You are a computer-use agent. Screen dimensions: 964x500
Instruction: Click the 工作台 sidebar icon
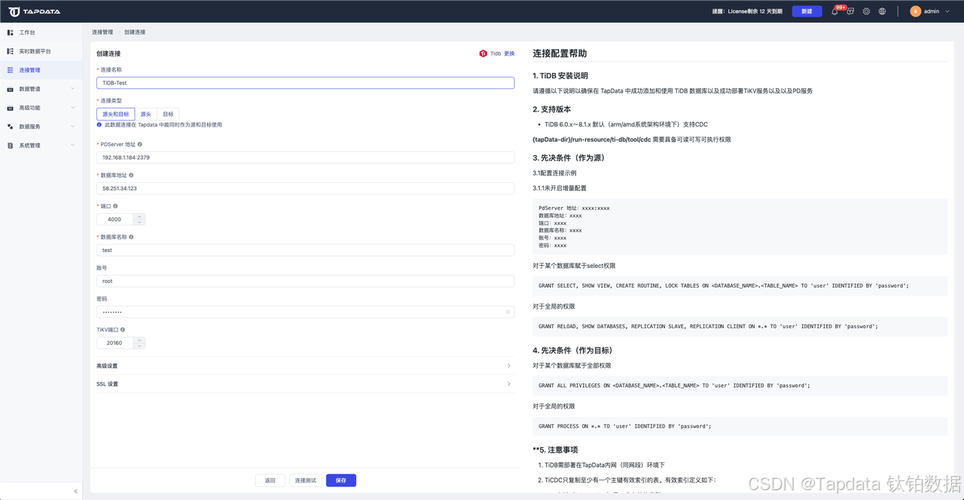pos(10,32)
